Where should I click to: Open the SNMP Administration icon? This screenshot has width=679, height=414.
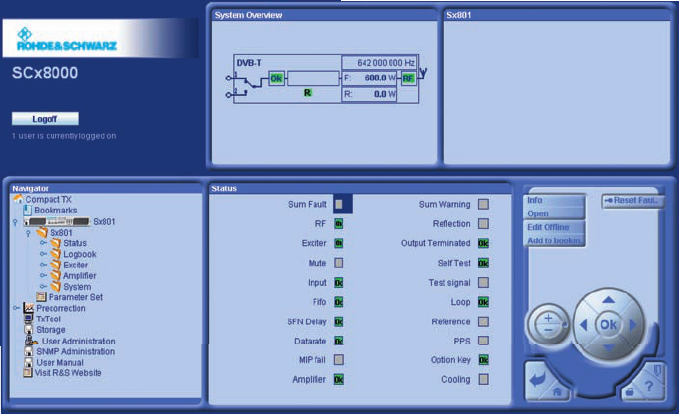pos(29,351)
